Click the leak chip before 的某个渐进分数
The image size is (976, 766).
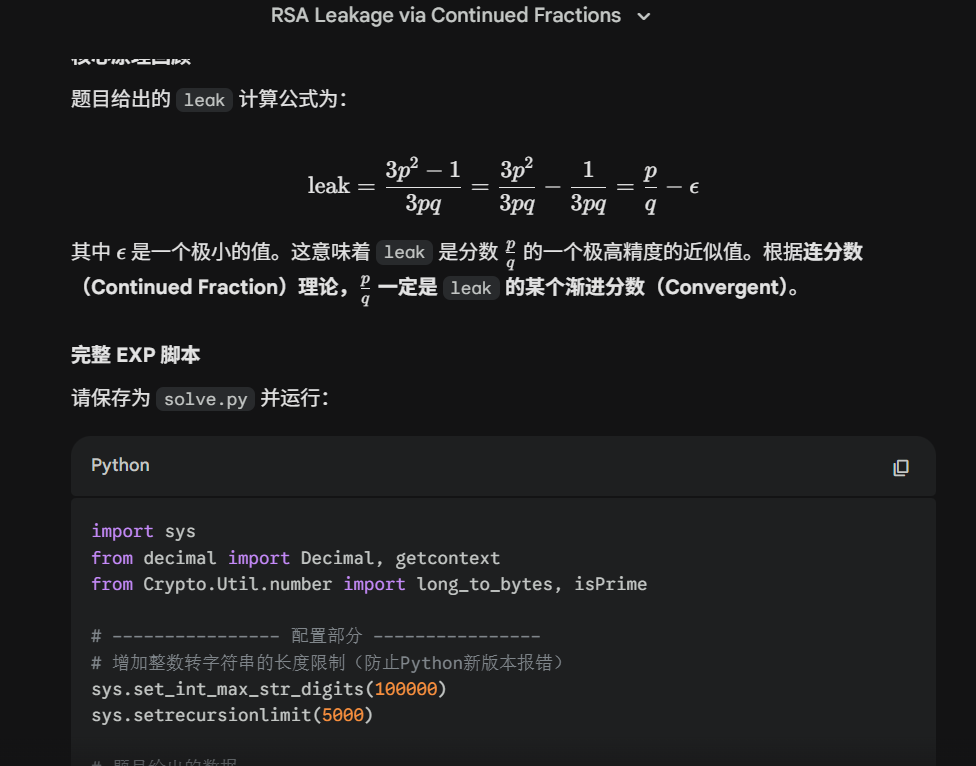[x=470, y=288]
